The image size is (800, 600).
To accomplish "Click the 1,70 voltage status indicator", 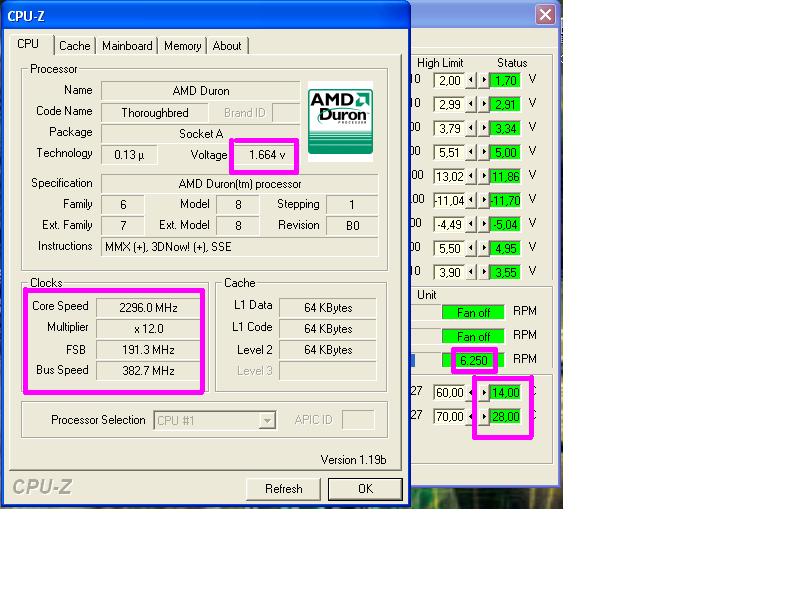I will click(x=505, y=81).
